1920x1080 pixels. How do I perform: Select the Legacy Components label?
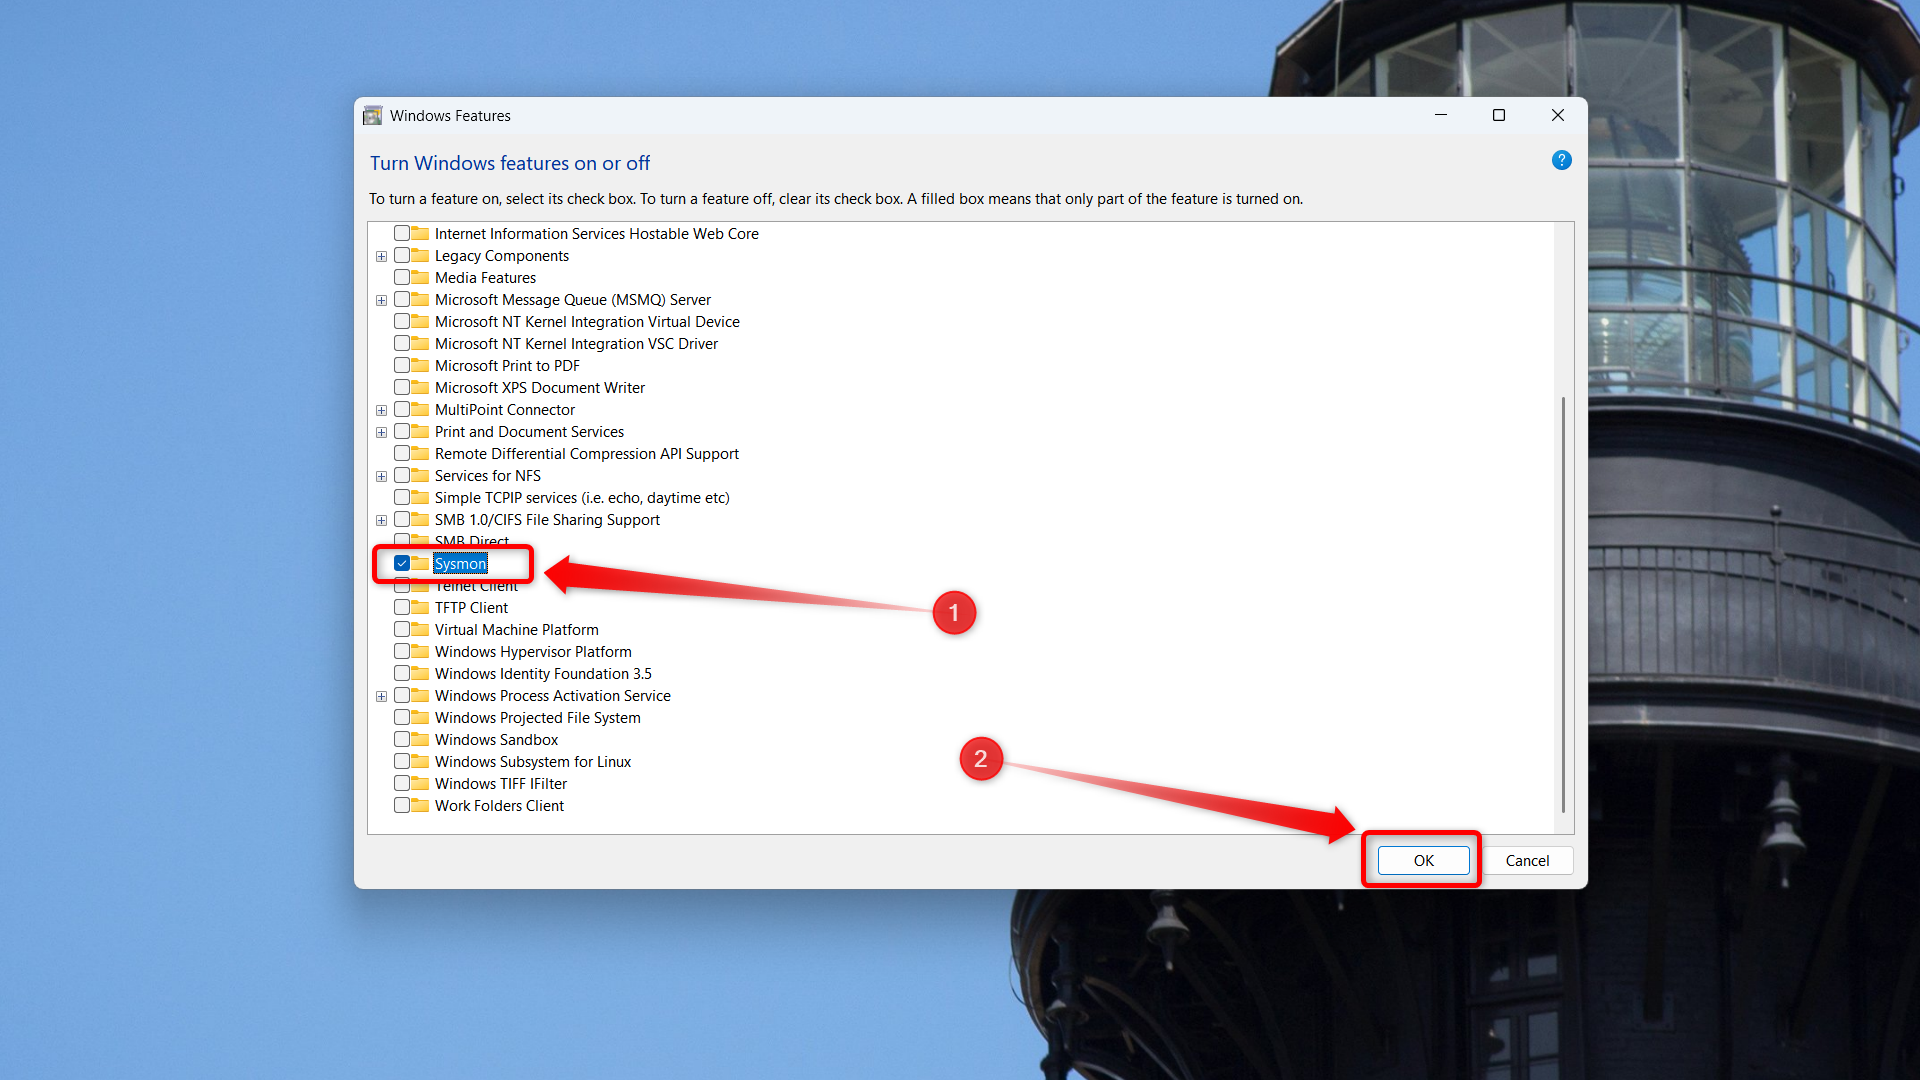[502, 256]
